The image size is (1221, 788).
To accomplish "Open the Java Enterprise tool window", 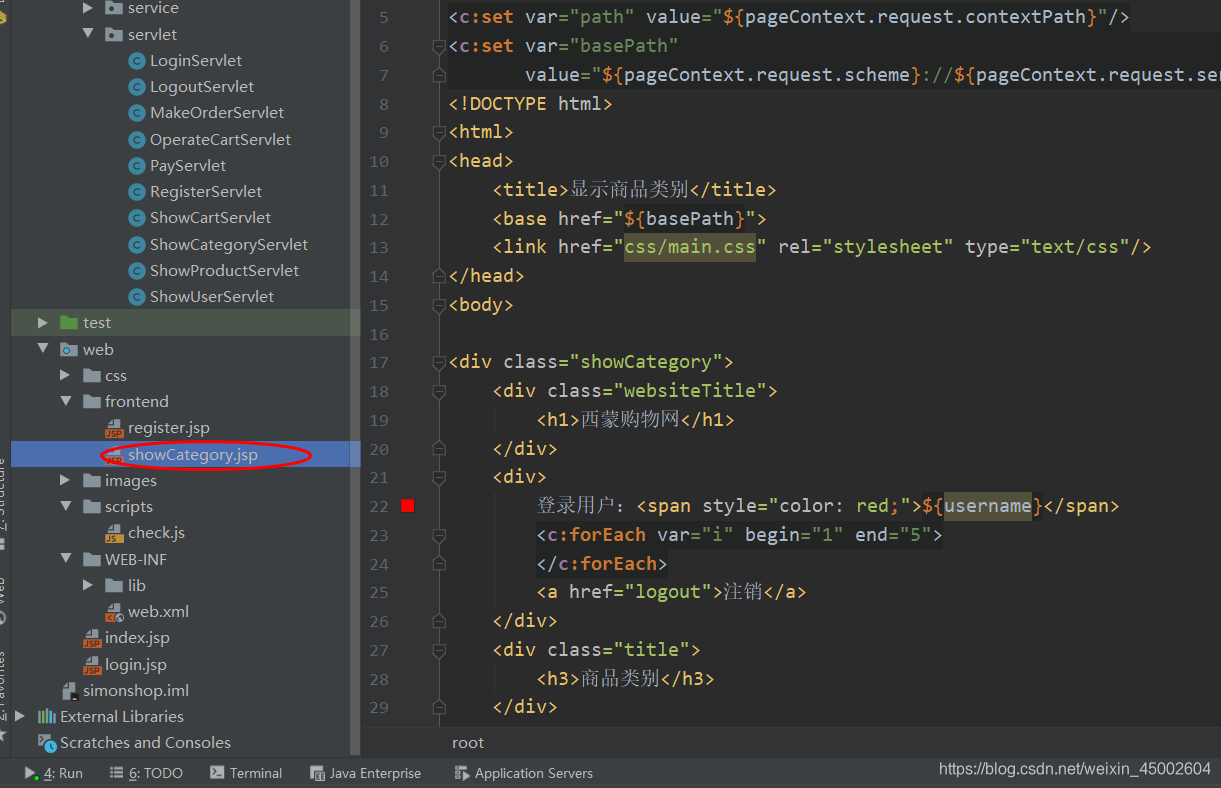I will point(366,773).
